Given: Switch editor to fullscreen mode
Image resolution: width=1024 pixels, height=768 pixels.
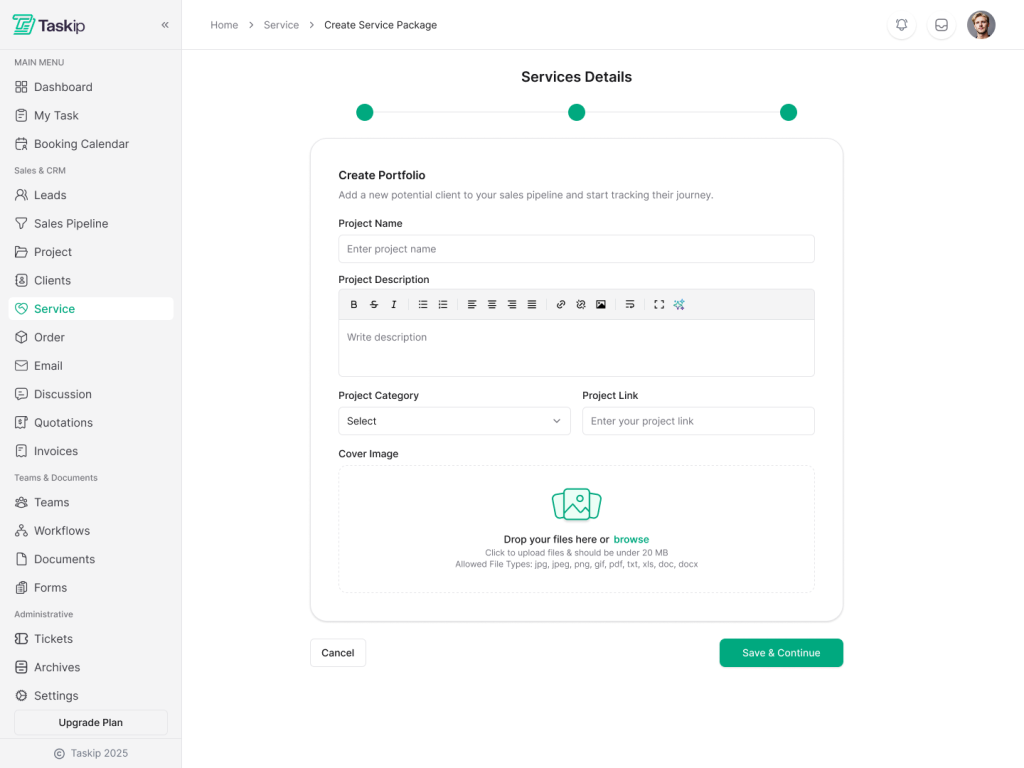Looking at the screenshot, I should click(x=659, y=305).
